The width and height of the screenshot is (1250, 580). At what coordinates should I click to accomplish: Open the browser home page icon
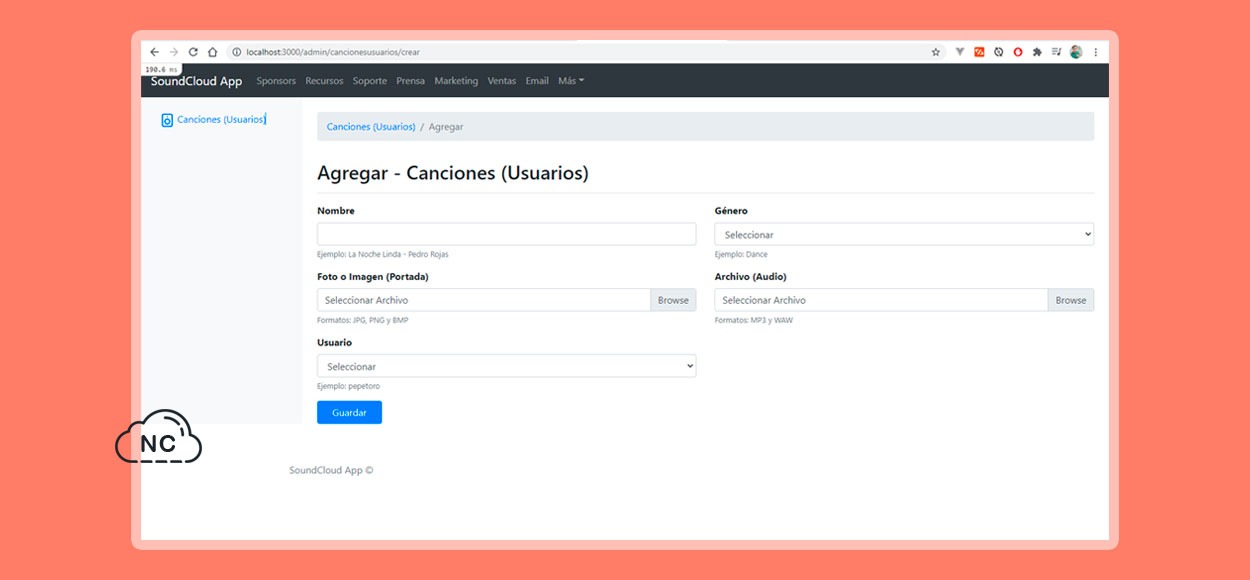click(212, 52)
